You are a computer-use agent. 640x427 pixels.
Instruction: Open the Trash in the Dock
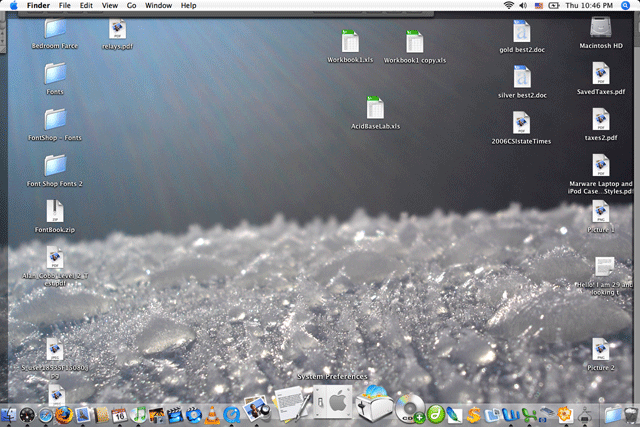631,415
